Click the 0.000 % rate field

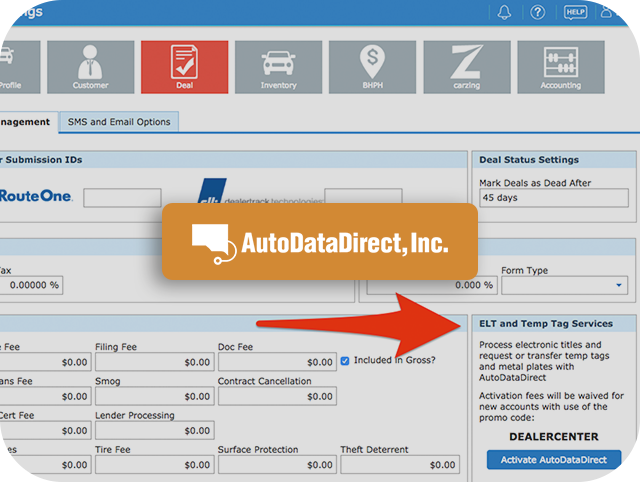click(x=432, y=285)
